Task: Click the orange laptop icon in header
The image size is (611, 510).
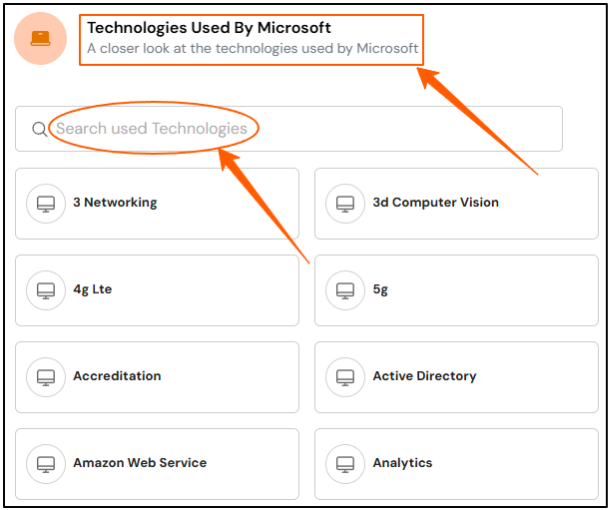Action: pos(41,38)
